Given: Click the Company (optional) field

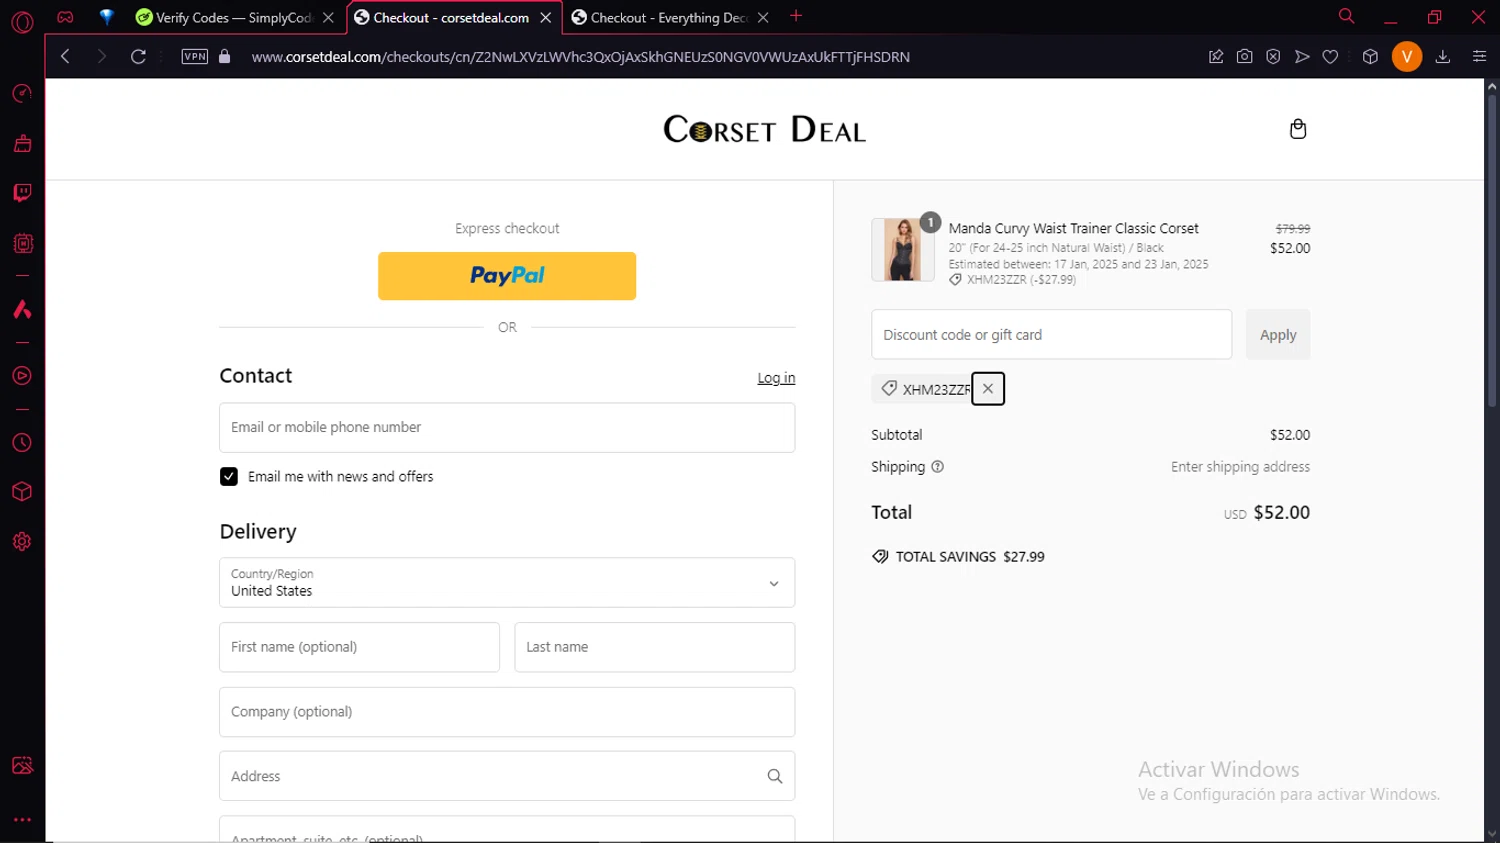Looking at the screenshot, I should tap(507, 712).
